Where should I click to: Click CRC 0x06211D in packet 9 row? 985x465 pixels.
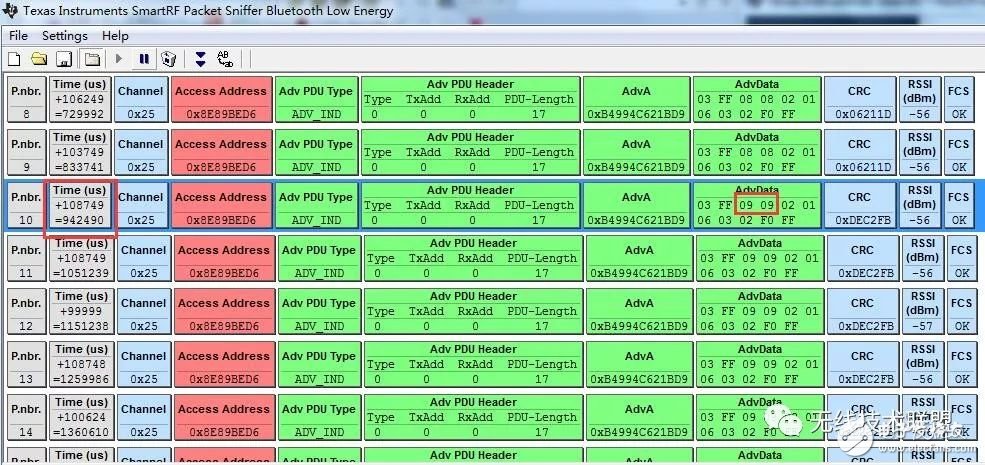(x=859, y=152)
